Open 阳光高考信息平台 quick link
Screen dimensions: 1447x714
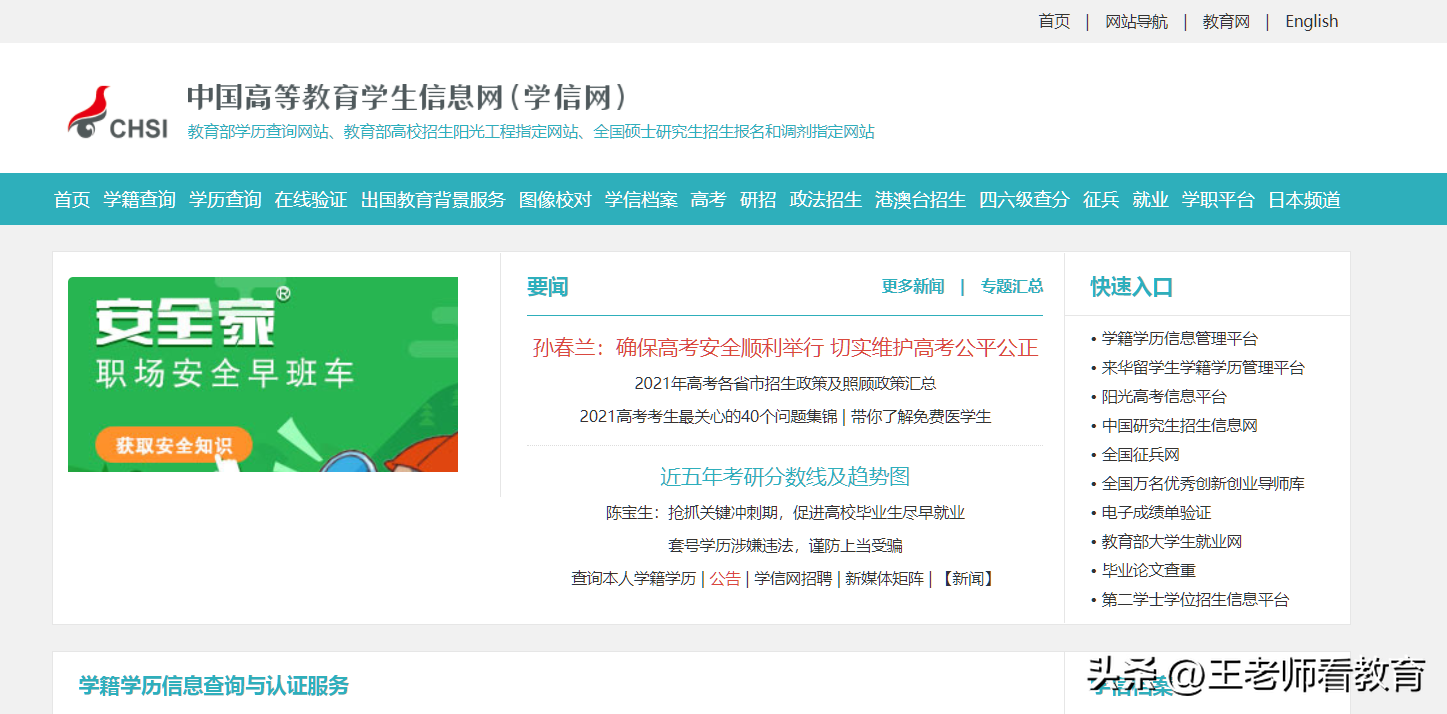tap(1164, 397)
